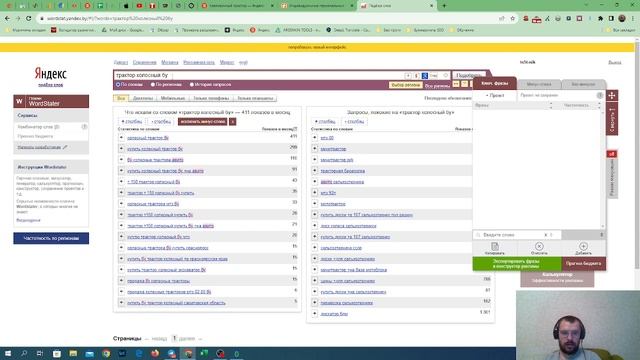Viewport: 640px width, 360px height.
Task: Add 'авито сельхозтехника' query with plus icon
Action: [x=315, y=182]
